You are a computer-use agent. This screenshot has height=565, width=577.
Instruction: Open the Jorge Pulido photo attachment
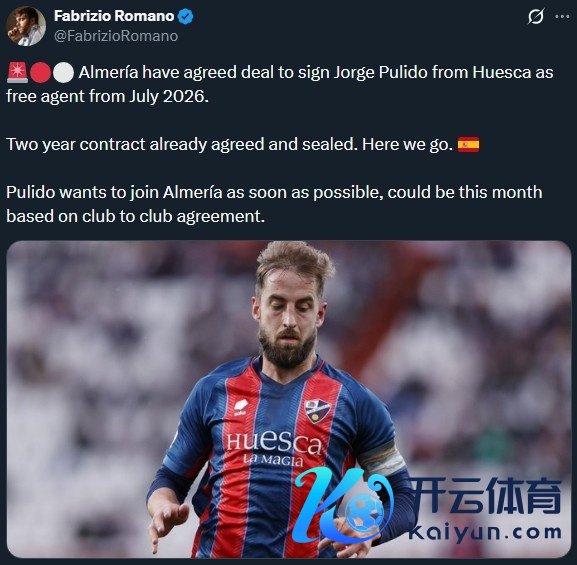pos(289,399)
